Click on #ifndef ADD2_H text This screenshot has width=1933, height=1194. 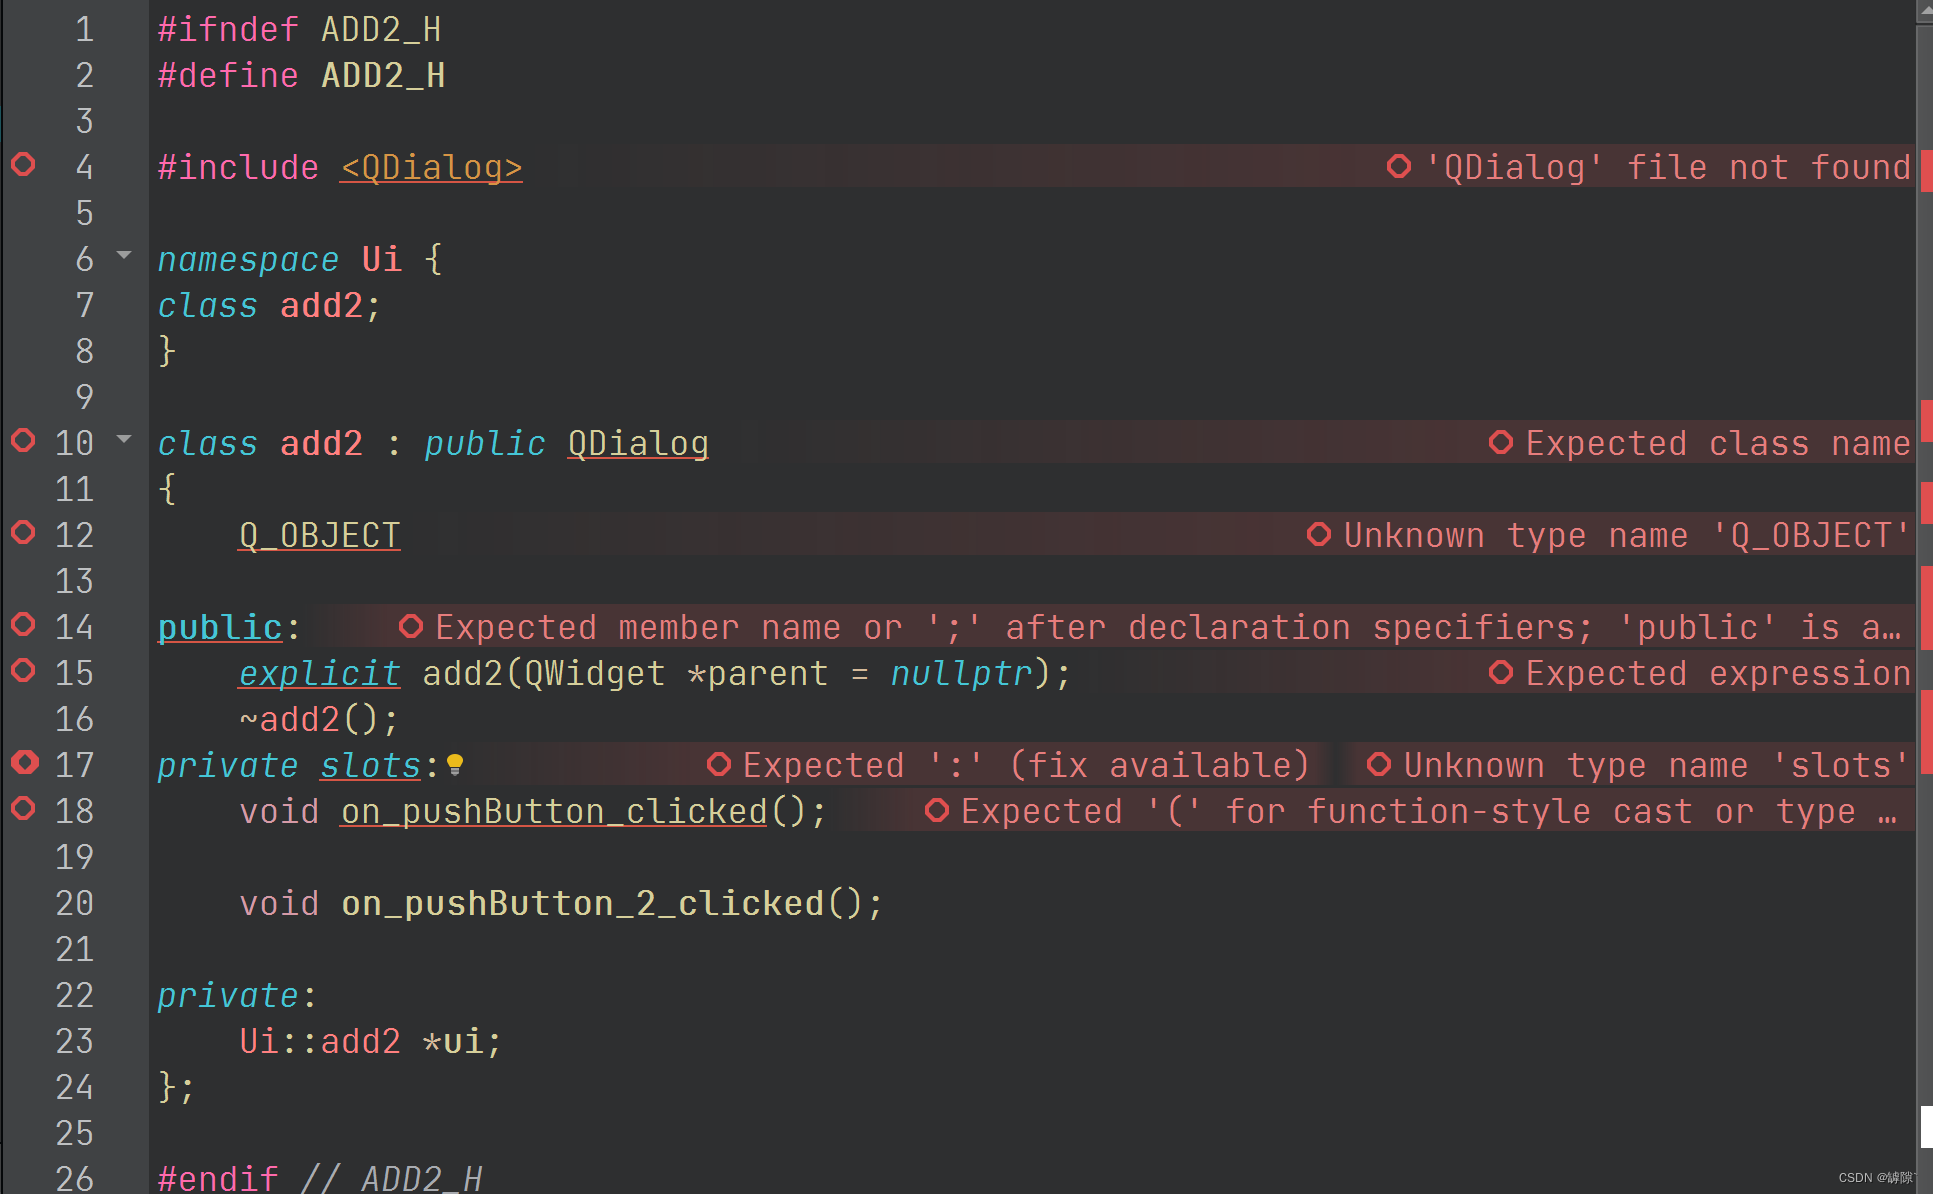299,29
